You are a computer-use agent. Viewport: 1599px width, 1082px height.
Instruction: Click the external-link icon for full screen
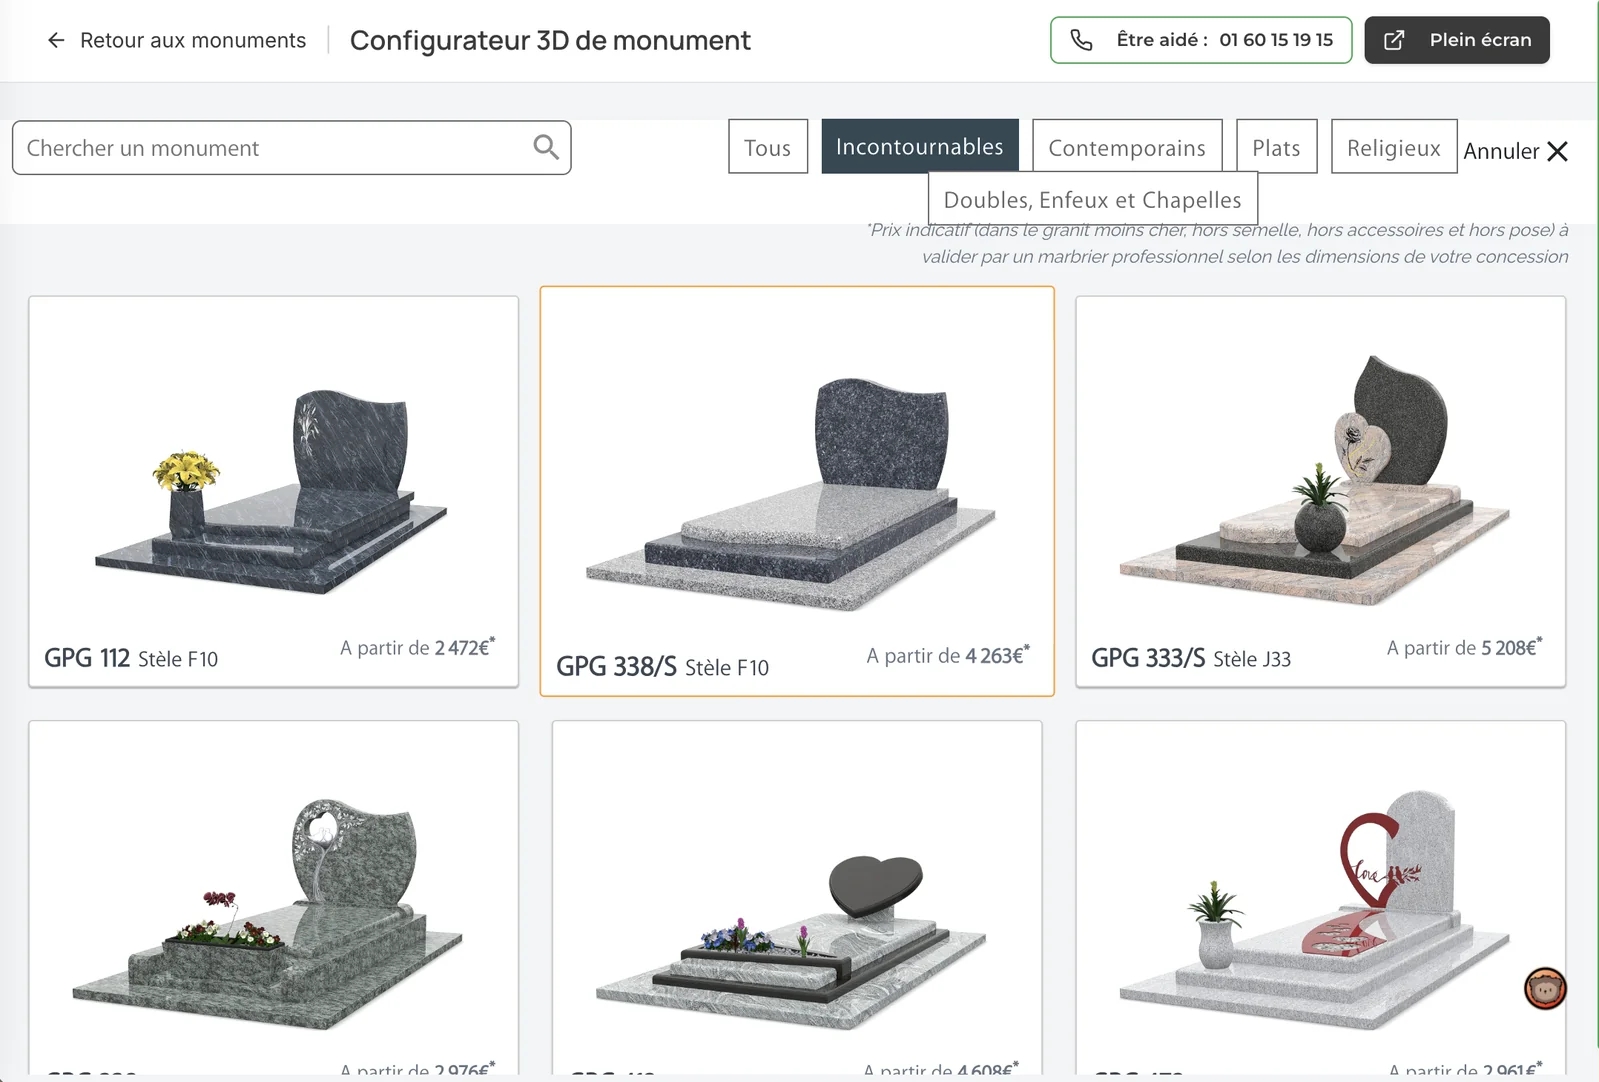(1394, 40)
